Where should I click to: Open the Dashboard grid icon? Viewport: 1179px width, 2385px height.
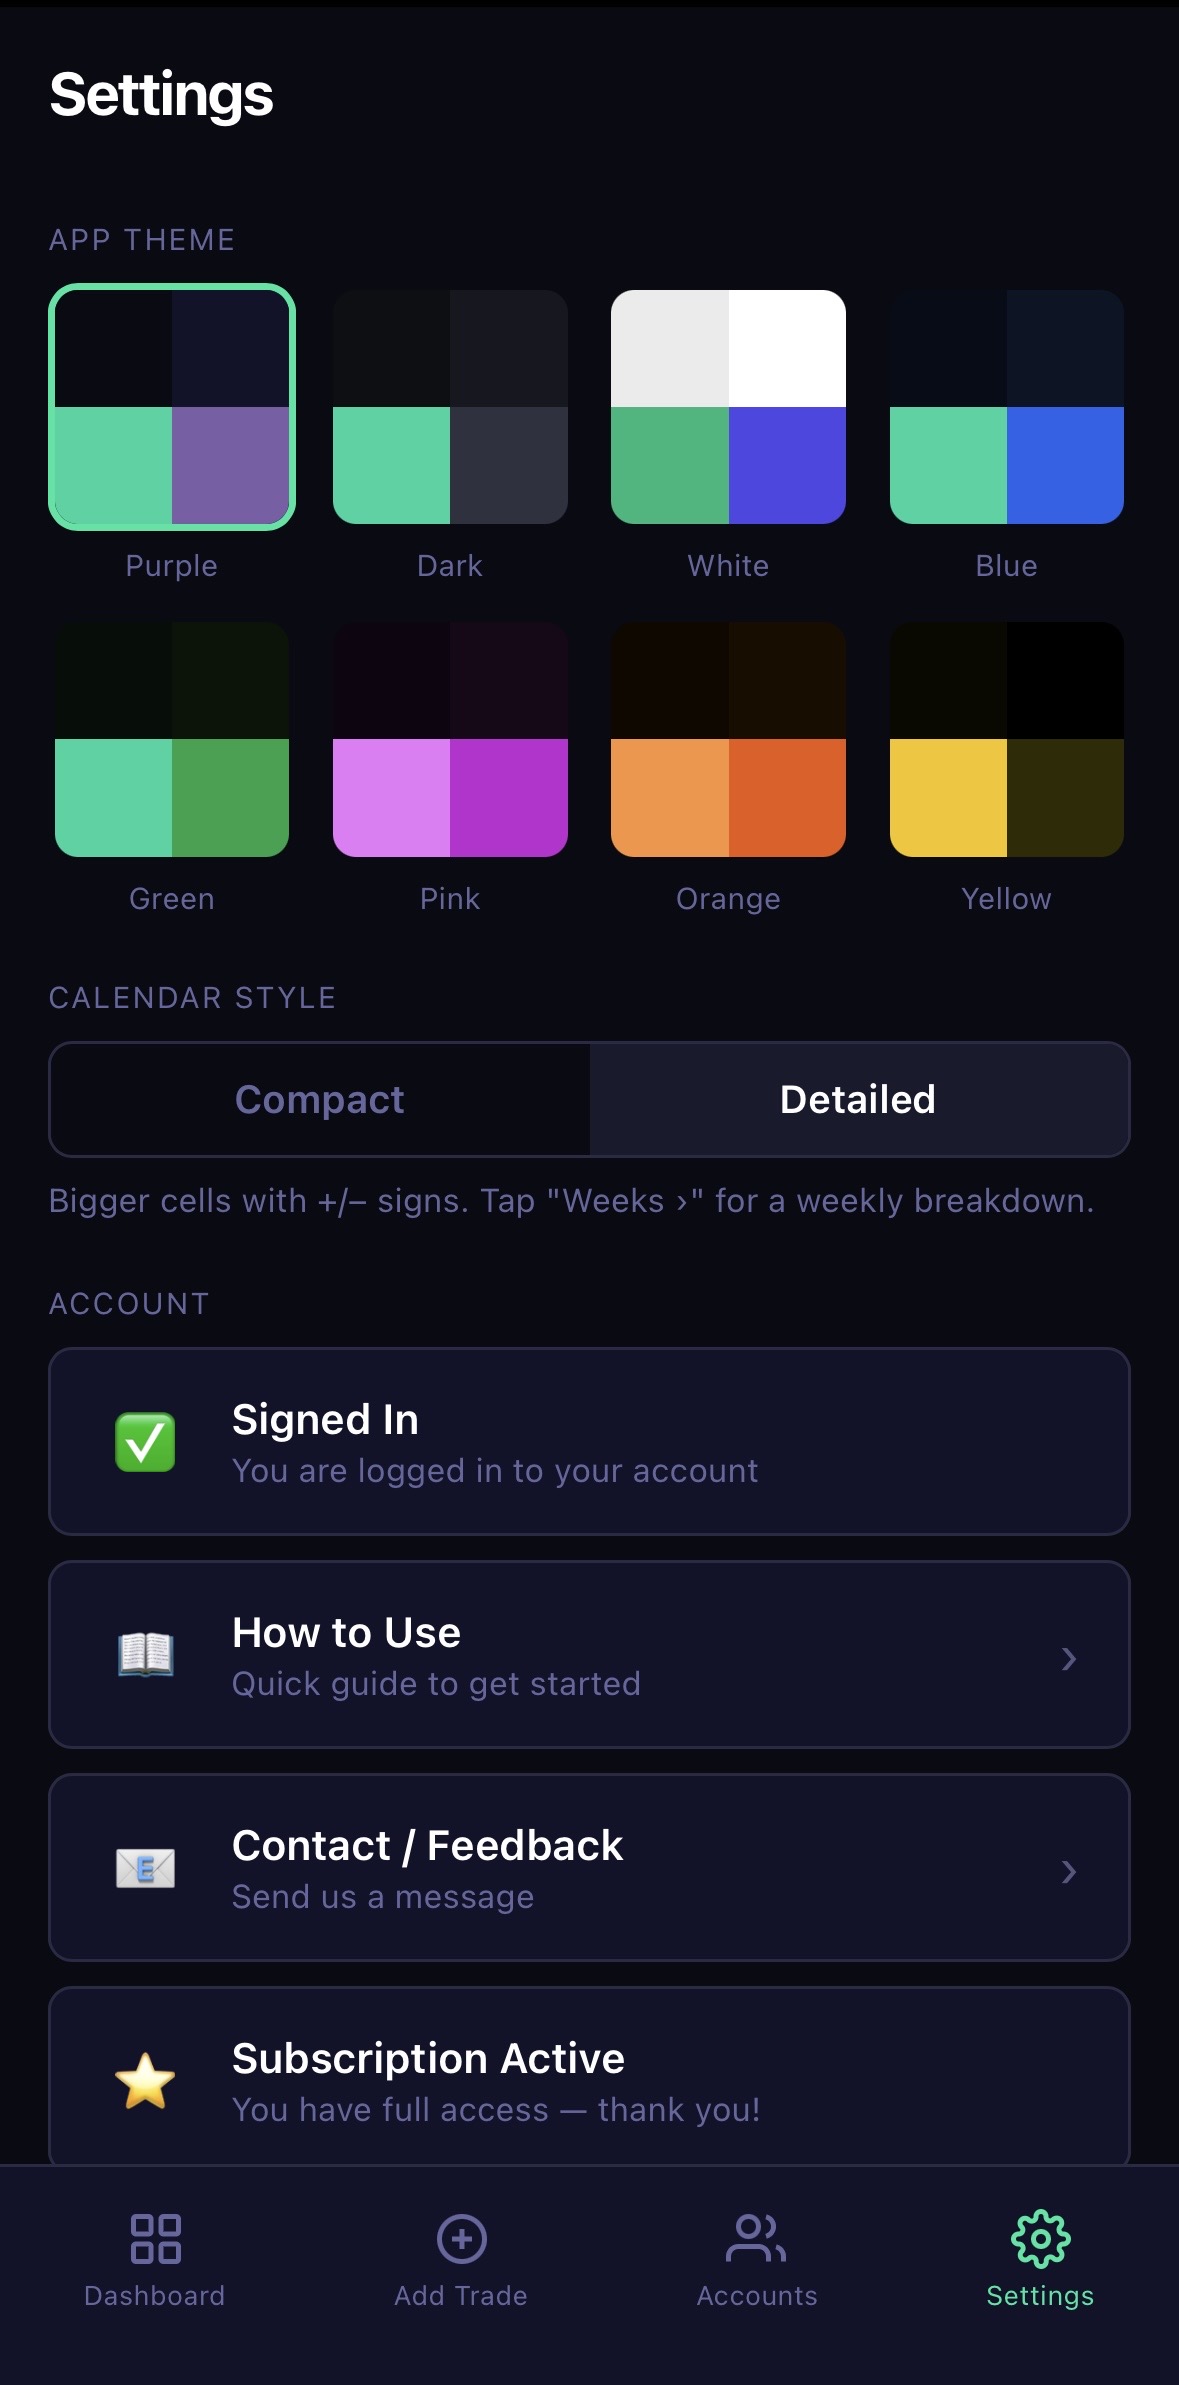click(x=156, y=2238)
